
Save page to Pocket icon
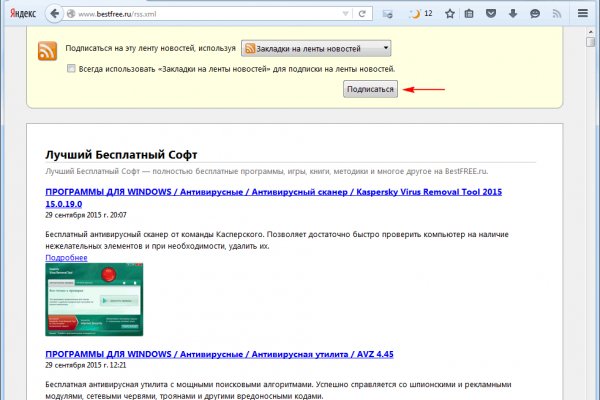pyautogui.click(x=491, y=14)
